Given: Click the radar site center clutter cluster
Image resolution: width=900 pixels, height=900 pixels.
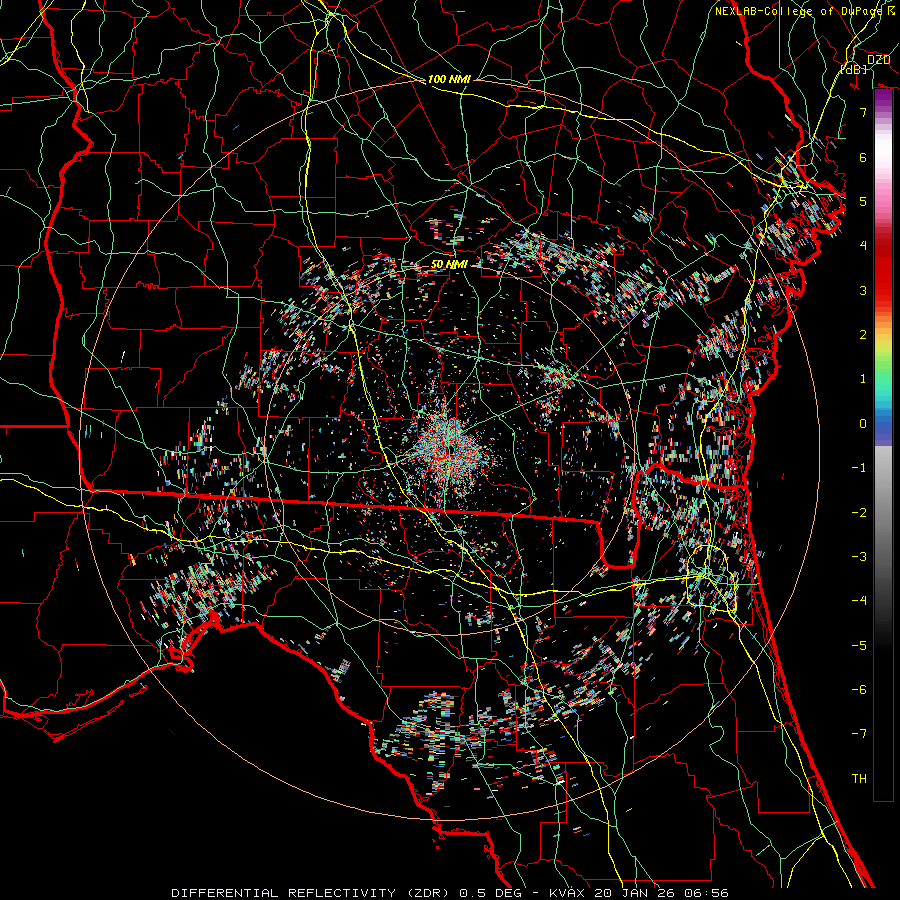Looking at the screenshot, I should click(x=447, y=444).
